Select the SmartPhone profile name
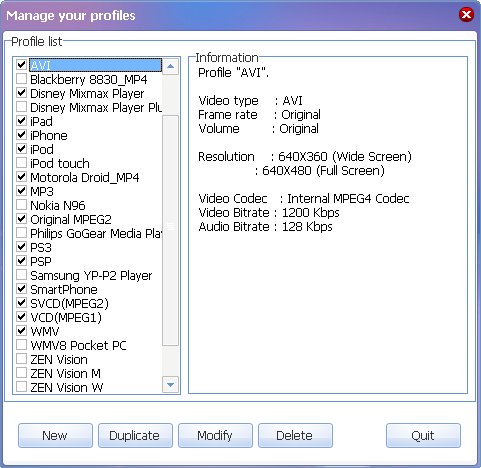The image size is (481, 468). coord(64,290)
